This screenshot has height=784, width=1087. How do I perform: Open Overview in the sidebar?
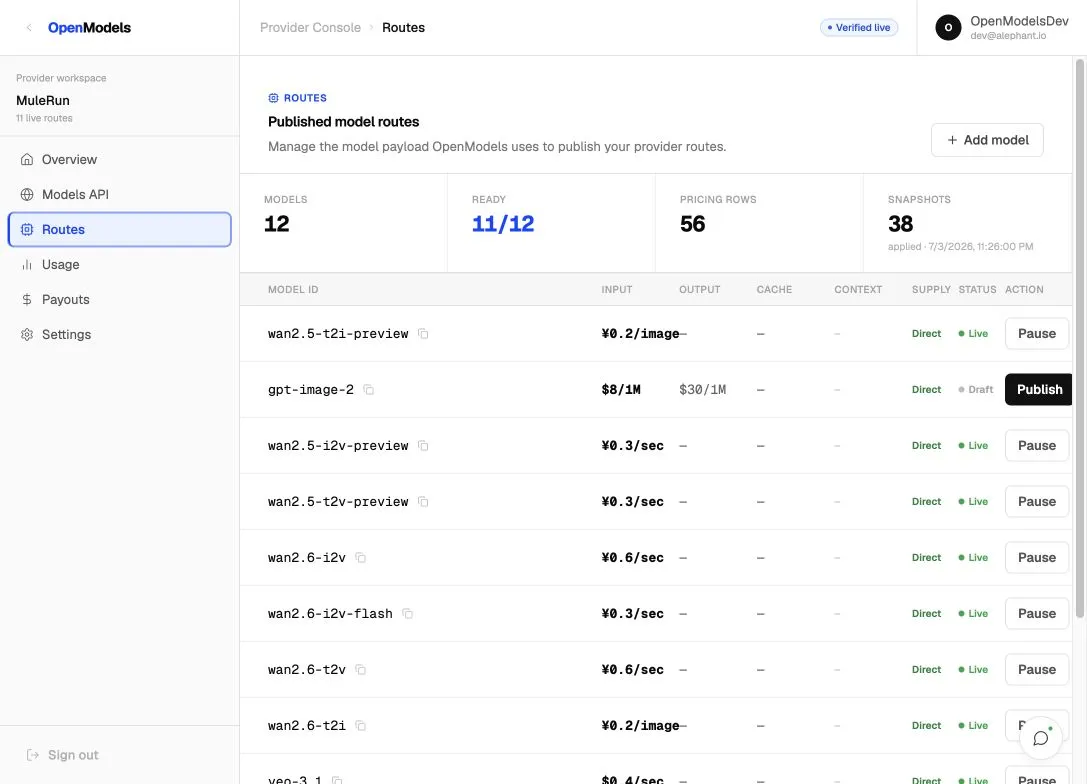tap(119, 159)
